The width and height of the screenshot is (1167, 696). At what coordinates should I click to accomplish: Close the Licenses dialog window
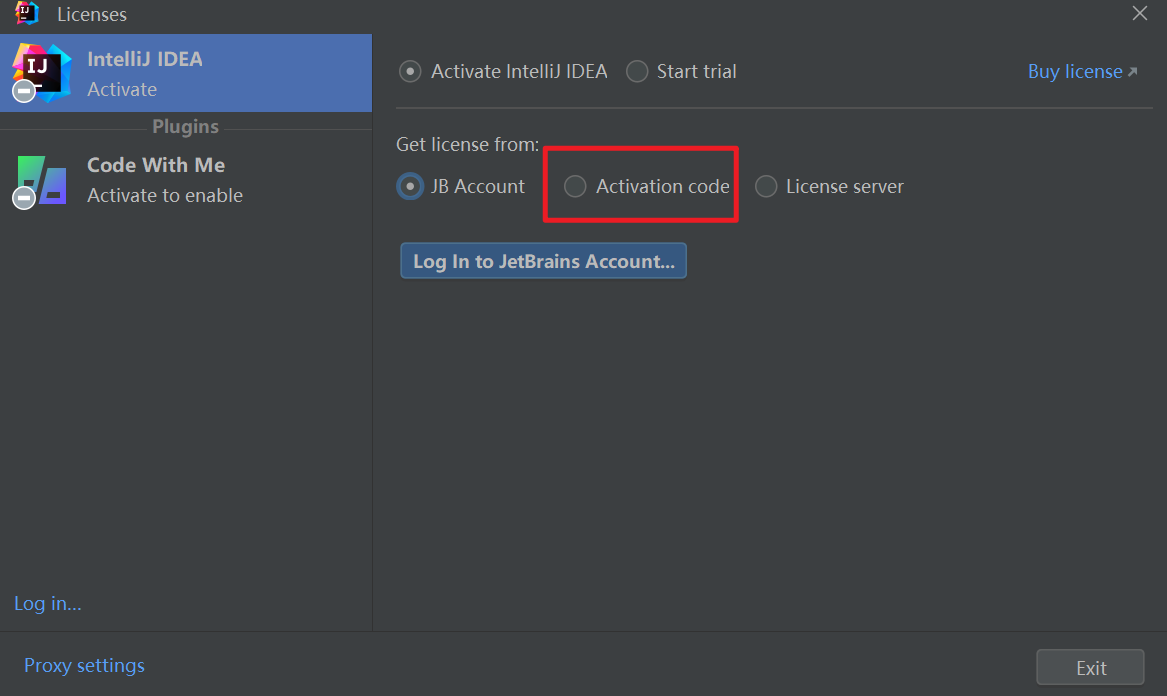[1139, 13]
